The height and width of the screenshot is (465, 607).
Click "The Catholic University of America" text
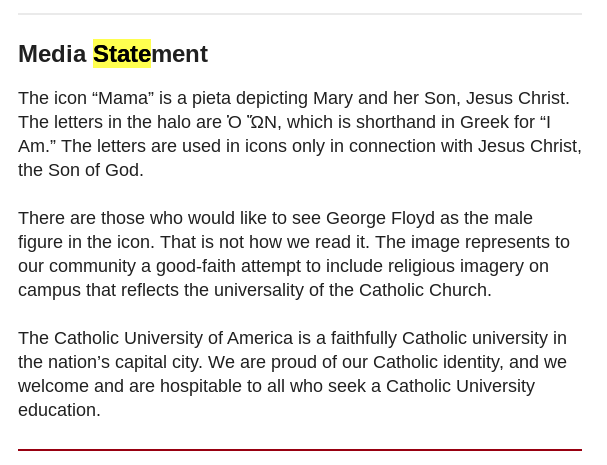point(156,338)
